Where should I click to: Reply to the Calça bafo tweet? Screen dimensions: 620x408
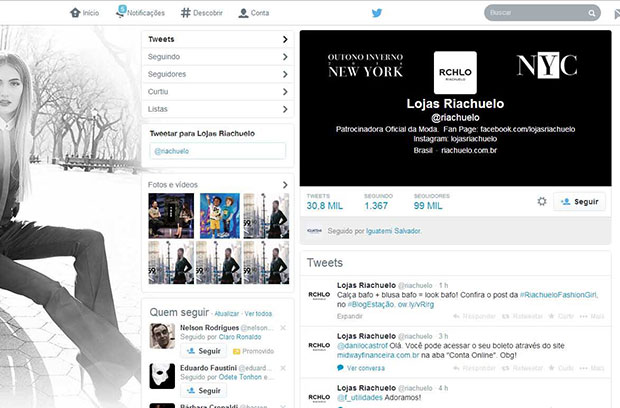[474, 316]
